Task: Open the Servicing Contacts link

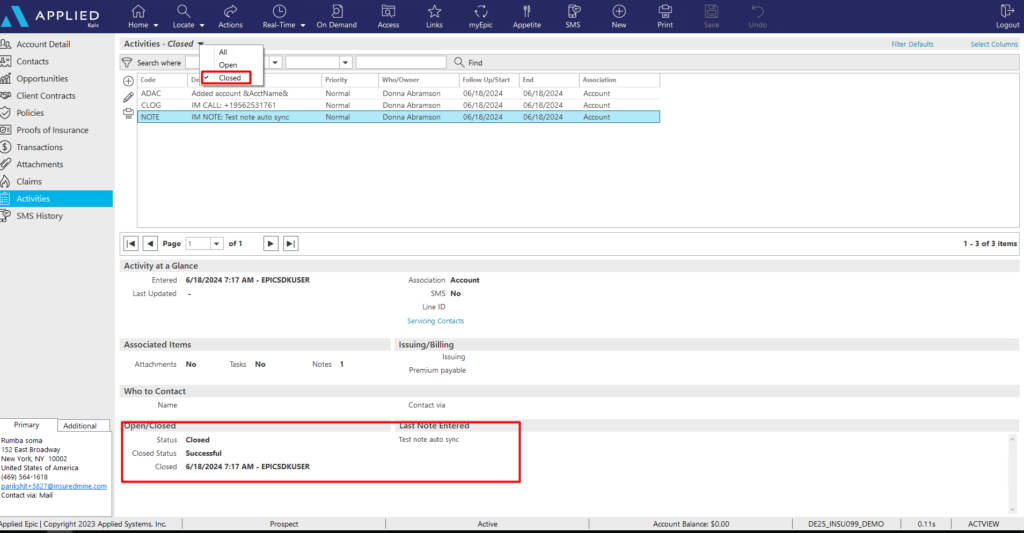Action: coord(436,321)
